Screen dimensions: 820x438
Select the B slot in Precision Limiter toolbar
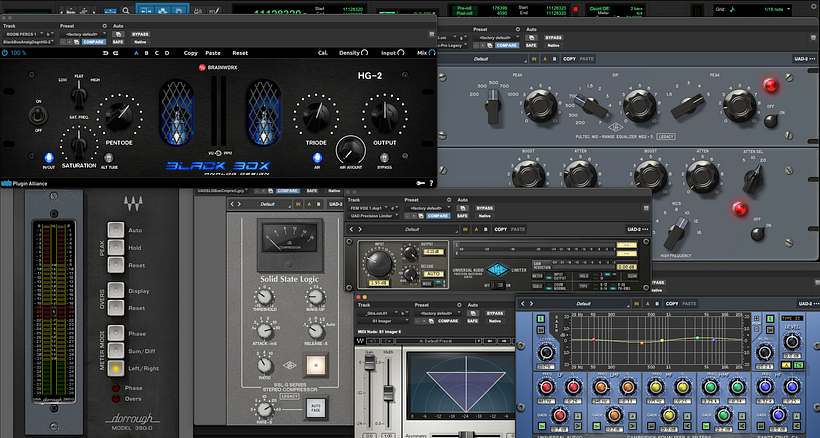[486, 229]
